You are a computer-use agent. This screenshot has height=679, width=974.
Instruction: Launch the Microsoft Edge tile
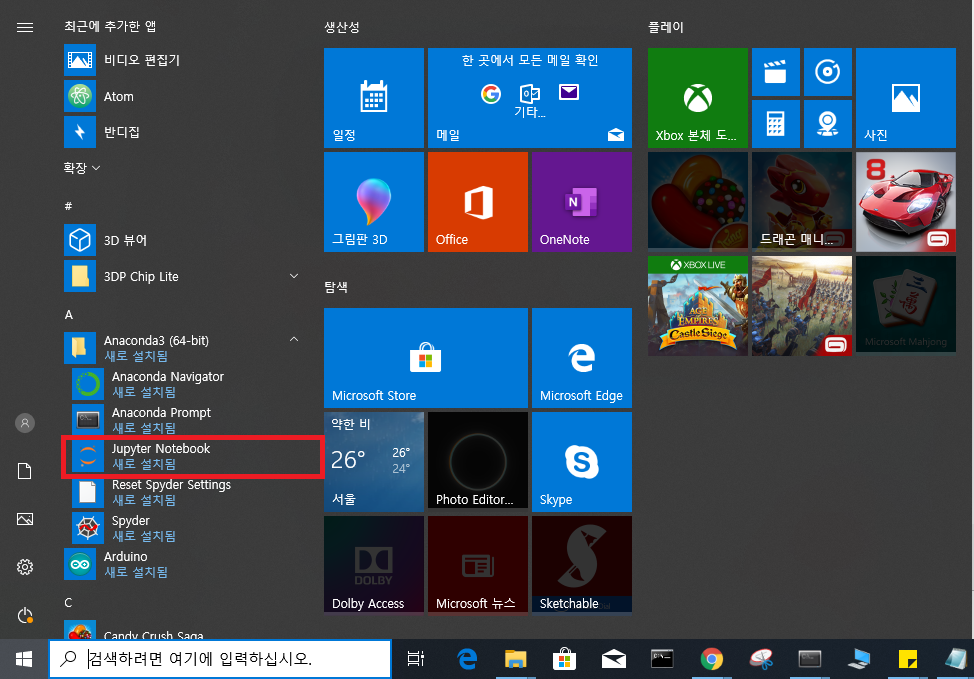click(581, 358)
